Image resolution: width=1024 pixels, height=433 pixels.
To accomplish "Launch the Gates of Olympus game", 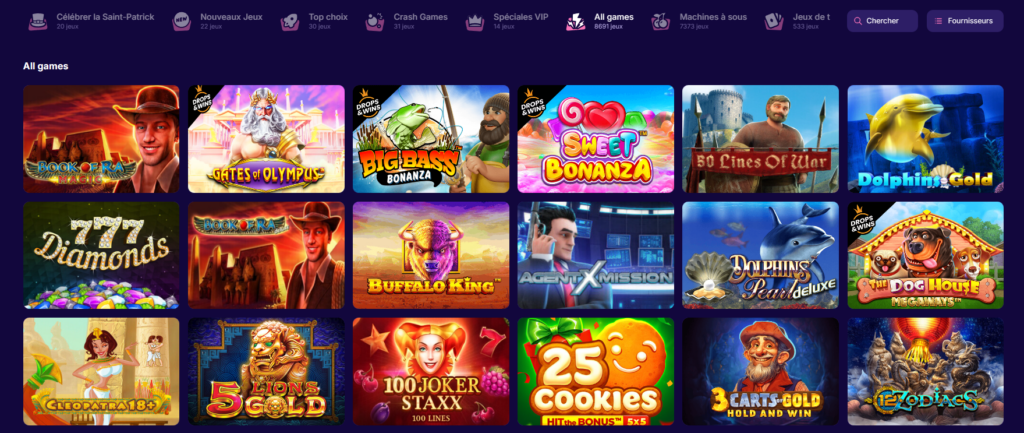I will pyautogui.click(x=266, y=139).
